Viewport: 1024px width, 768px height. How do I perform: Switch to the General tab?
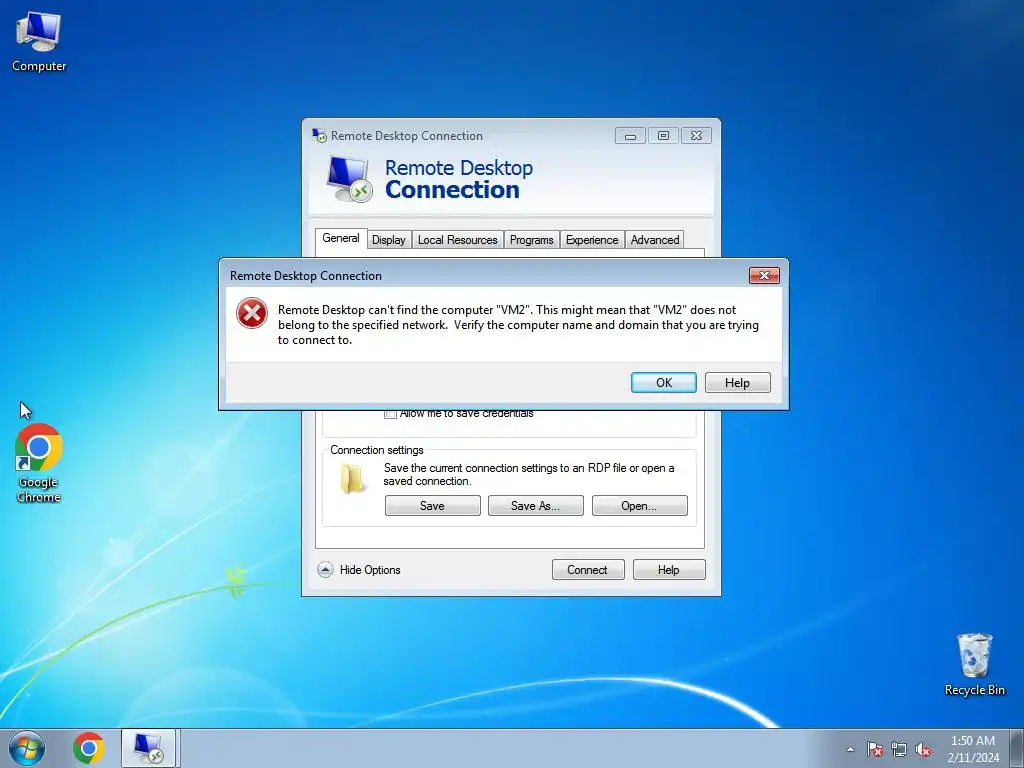340,238
